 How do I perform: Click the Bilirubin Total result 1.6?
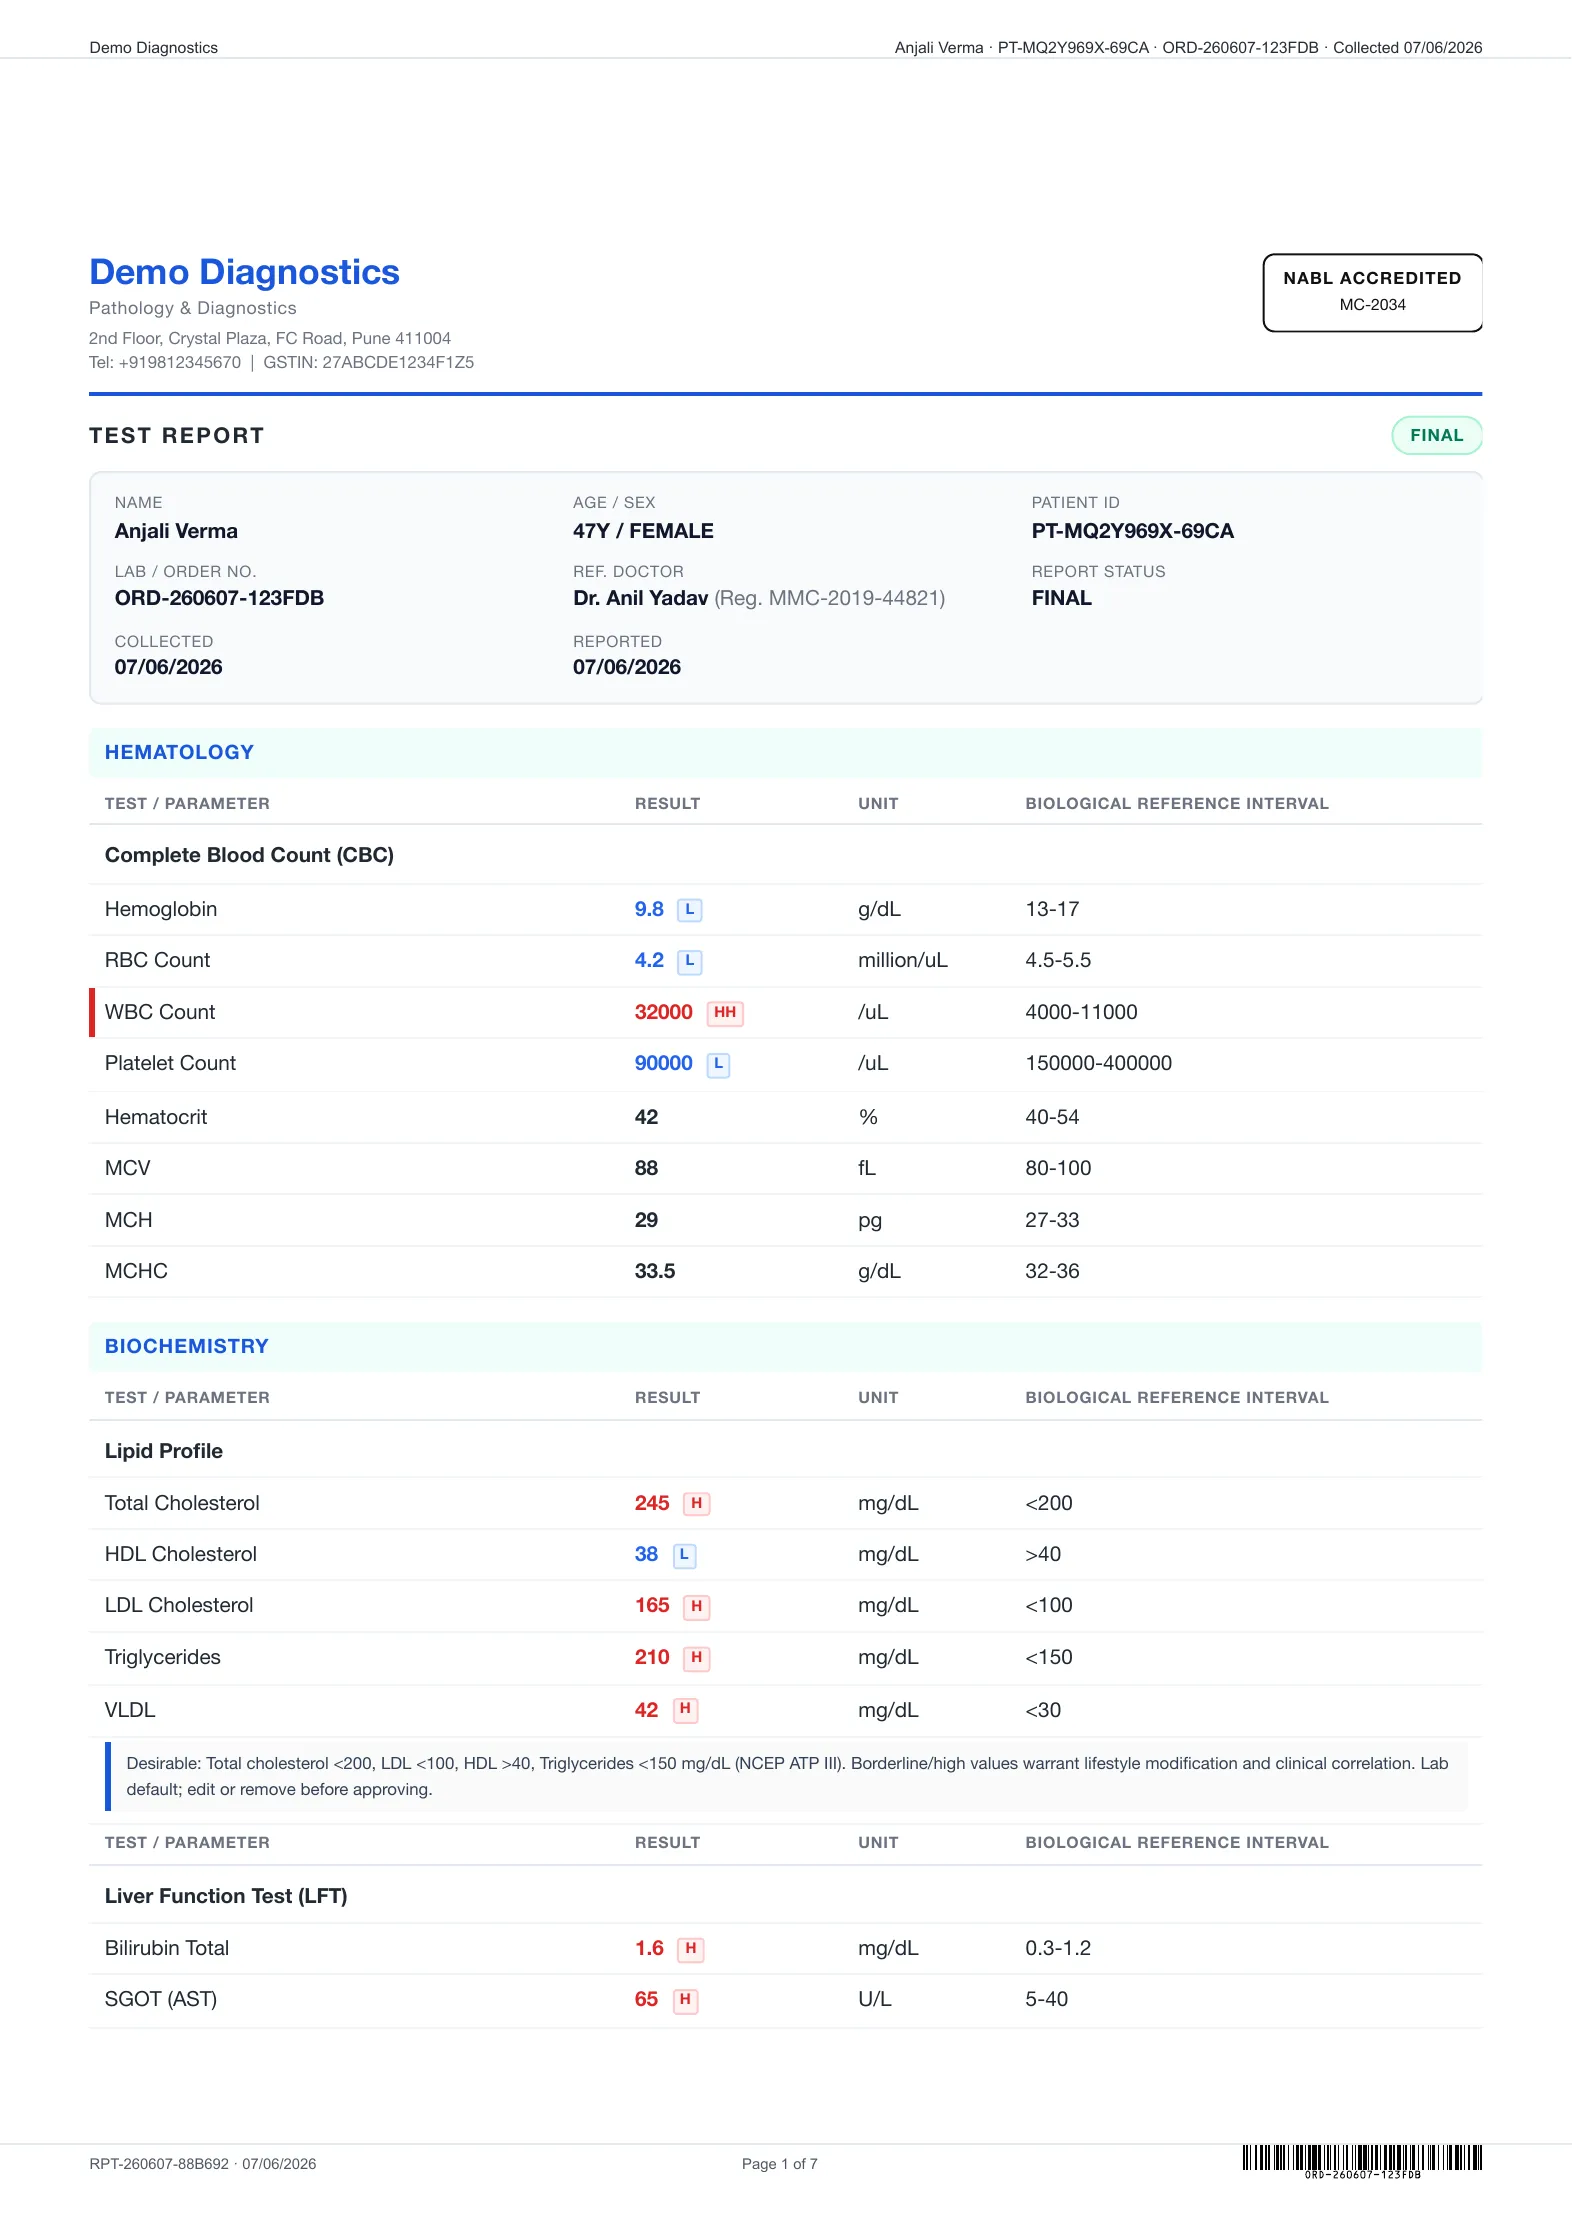649,1948
